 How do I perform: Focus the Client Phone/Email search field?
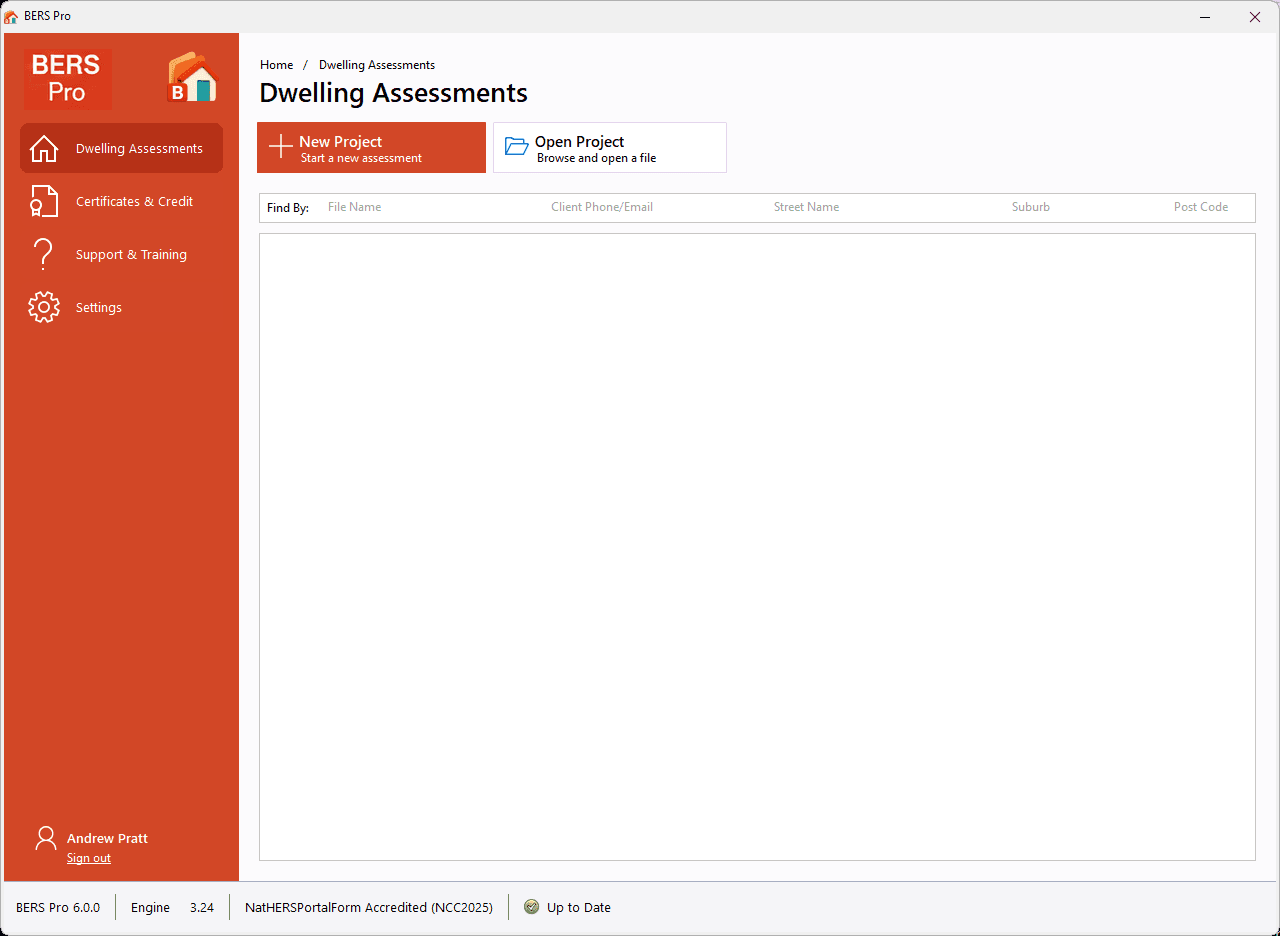click(x=655, y=207)
